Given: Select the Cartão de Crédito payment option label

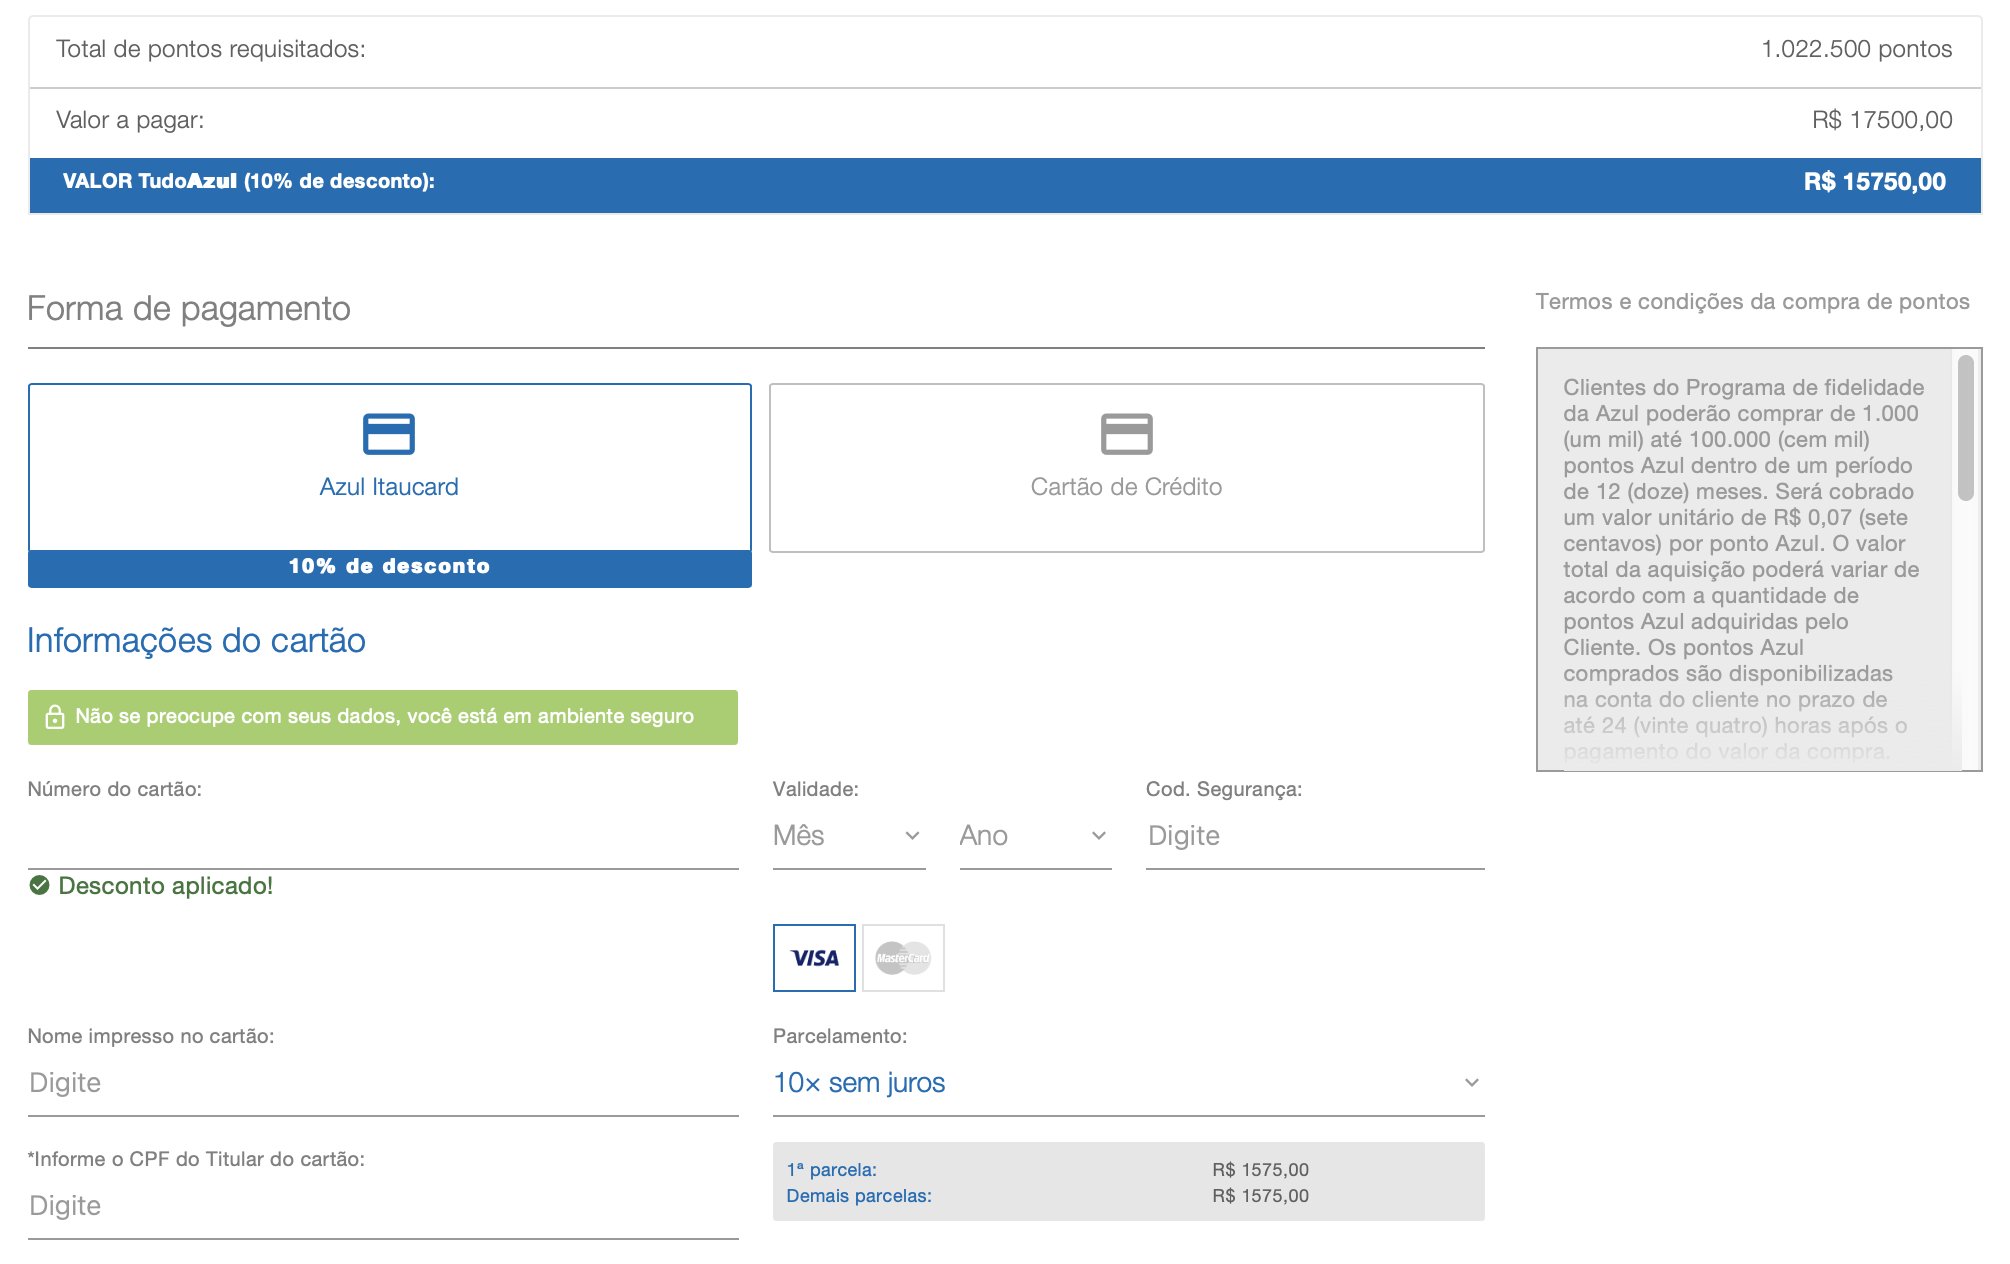Looking at the screenshot, I should coord(1126,487).
